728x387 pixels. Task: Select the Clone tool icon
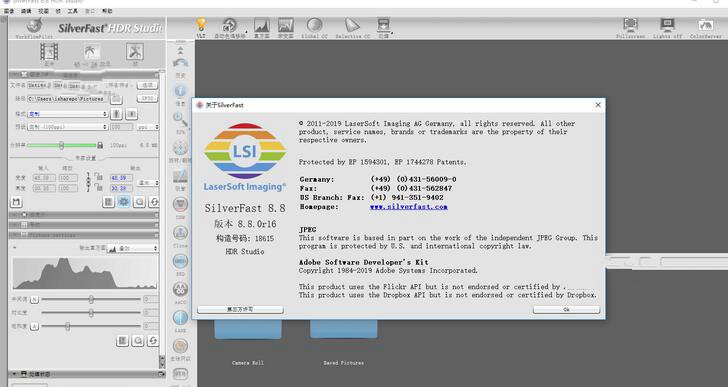[x=180, y=232]
